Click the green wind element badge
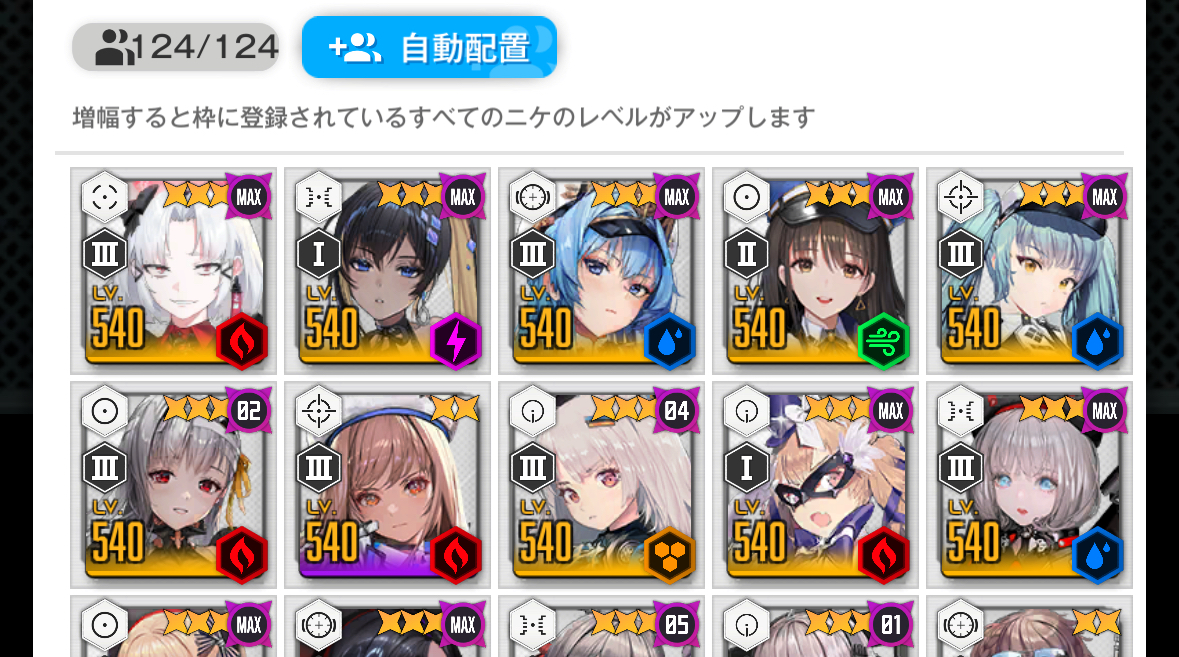The image size is (1179, 657). coord(883,342)
